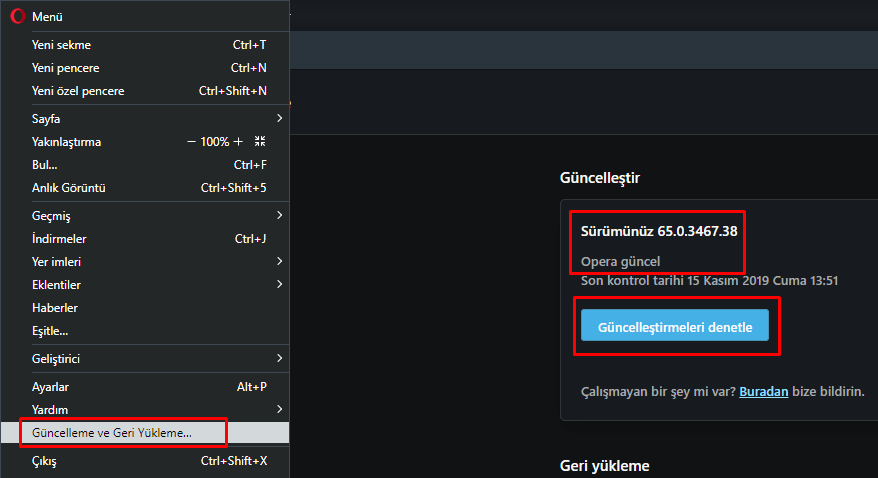Screen dimensions: 878x478
Task: Choose Güncelleme ve Geri Yükleme...
Action: pyautogui.click(x=145, y=433)
